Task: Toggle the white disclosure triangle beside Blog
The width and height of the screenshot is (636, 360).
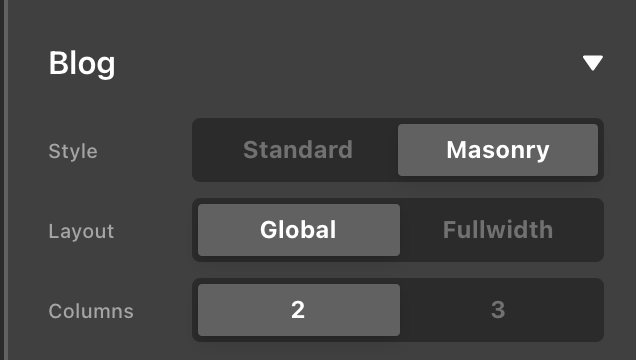Action: click(593, 63)
